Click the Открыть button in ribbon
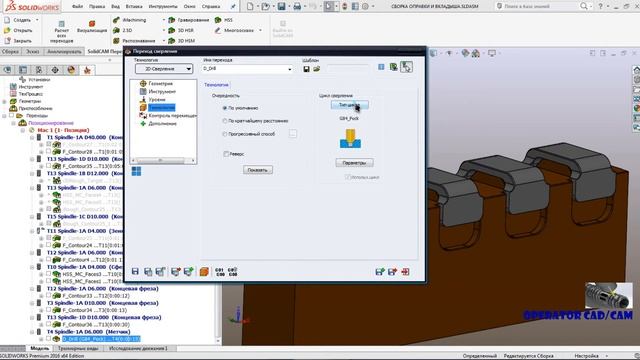Image resolution: width=640 pixels, height=360 pixels. 18,30
